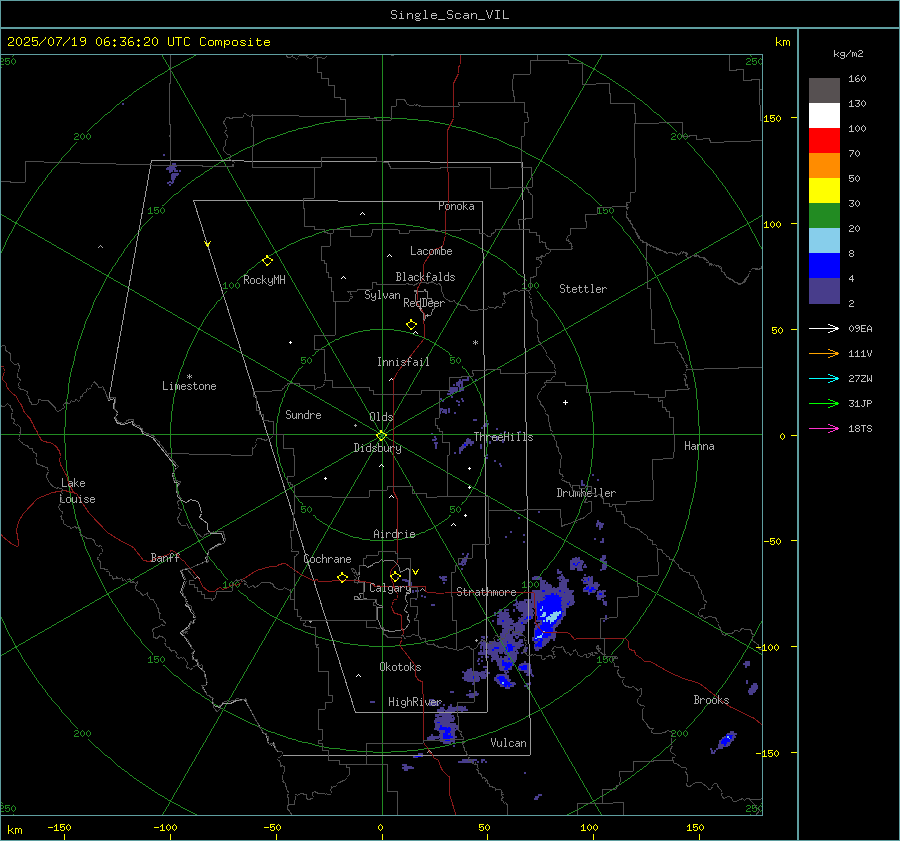Click the Hanna town label

pos(699,446)
